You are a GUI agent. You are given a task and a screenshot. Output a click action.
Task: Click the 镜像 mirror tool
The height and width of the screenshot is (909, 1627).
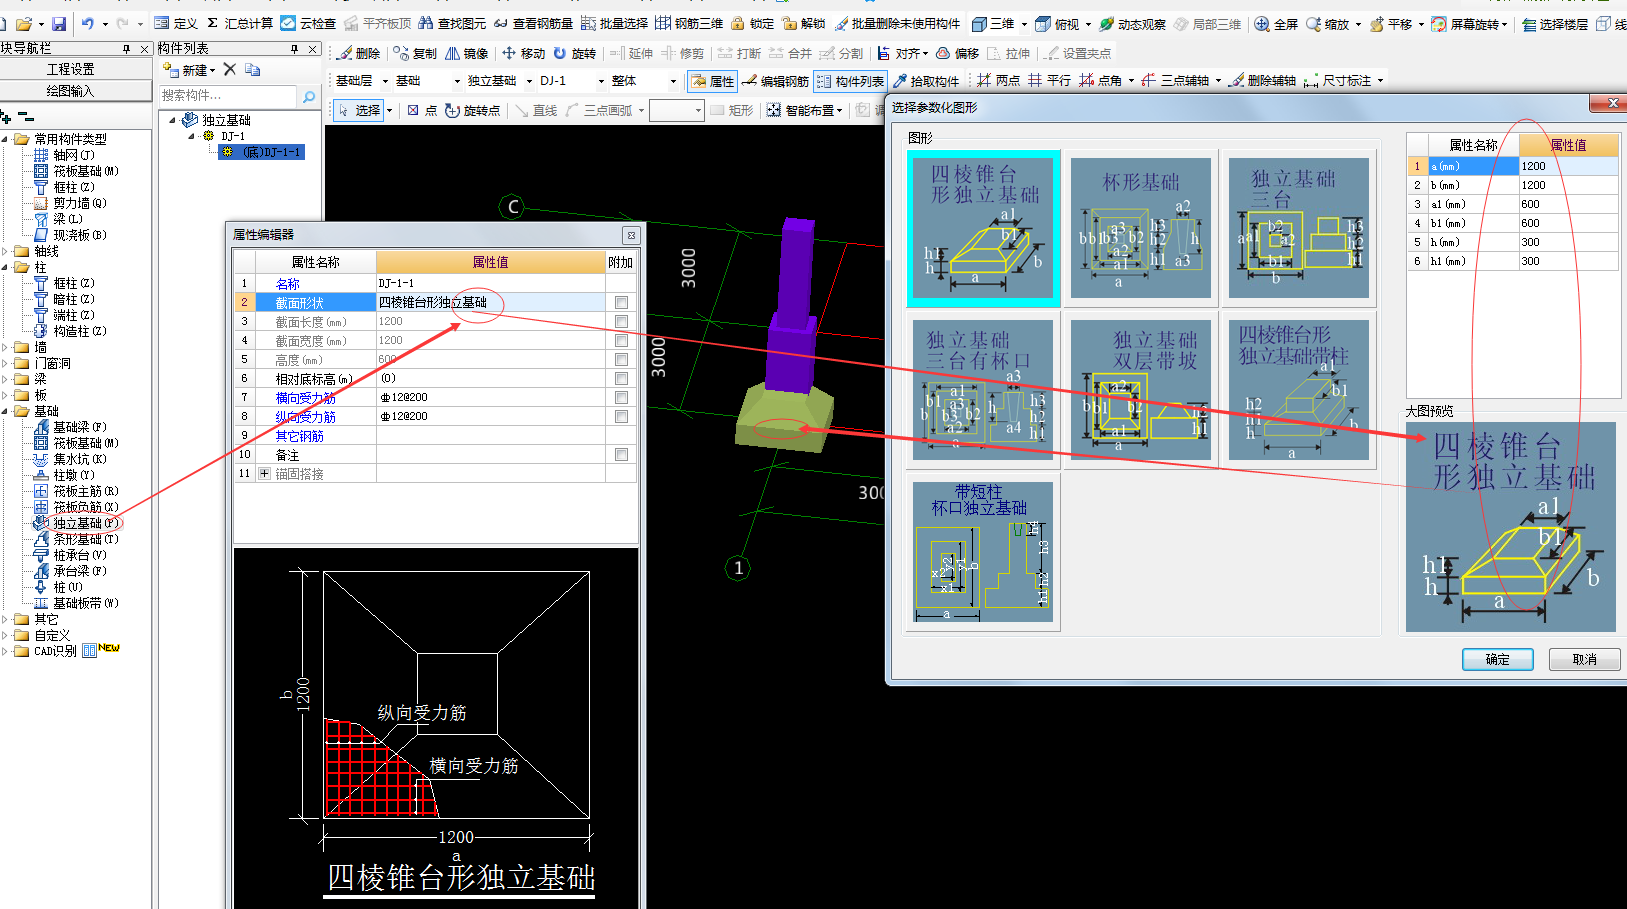(x=467, y=53)
